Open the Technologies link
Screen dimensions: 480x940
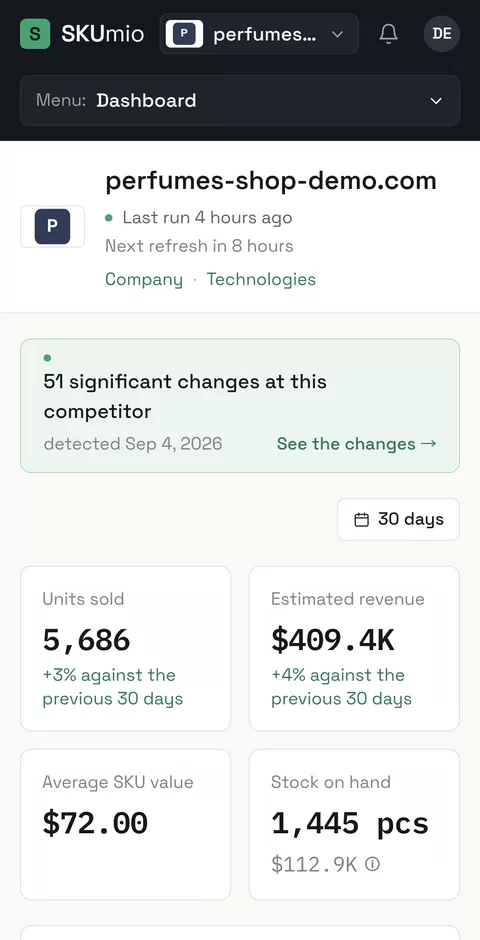tap(261, 279)
